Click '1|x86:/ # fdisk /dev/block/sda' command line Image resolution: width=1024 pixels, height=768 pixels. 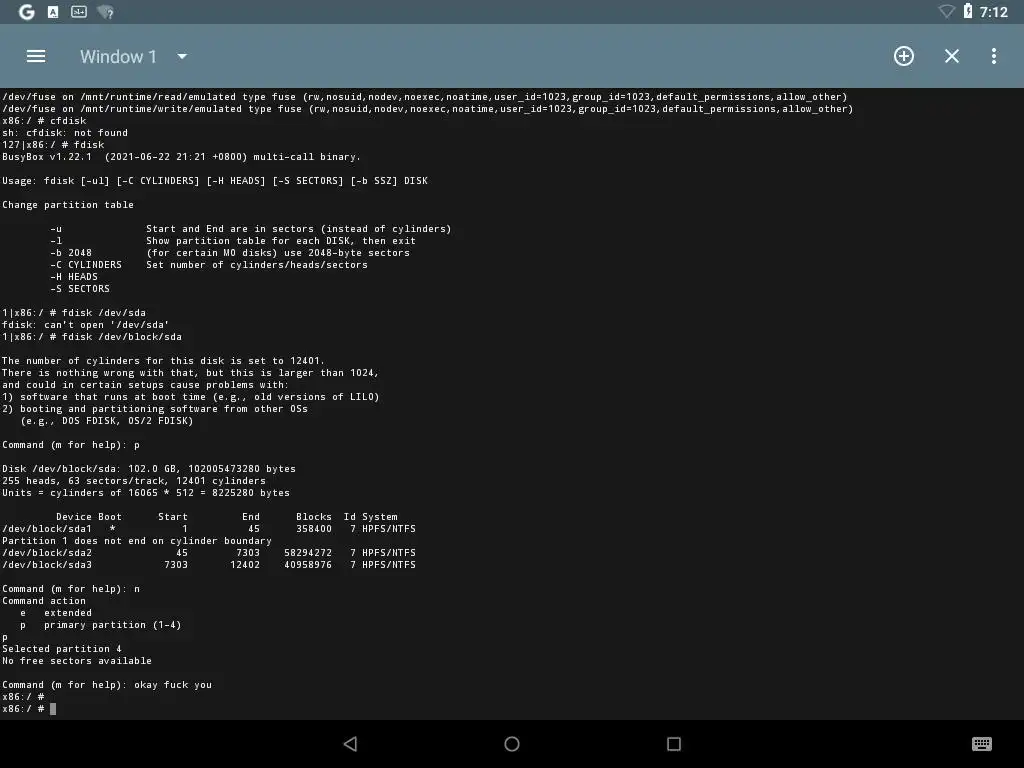(91, 336)
